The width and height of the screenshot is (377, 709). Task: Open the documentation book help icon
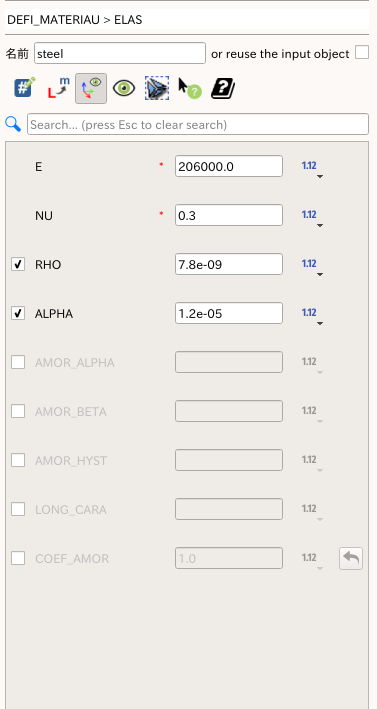[x=223, y=88]
